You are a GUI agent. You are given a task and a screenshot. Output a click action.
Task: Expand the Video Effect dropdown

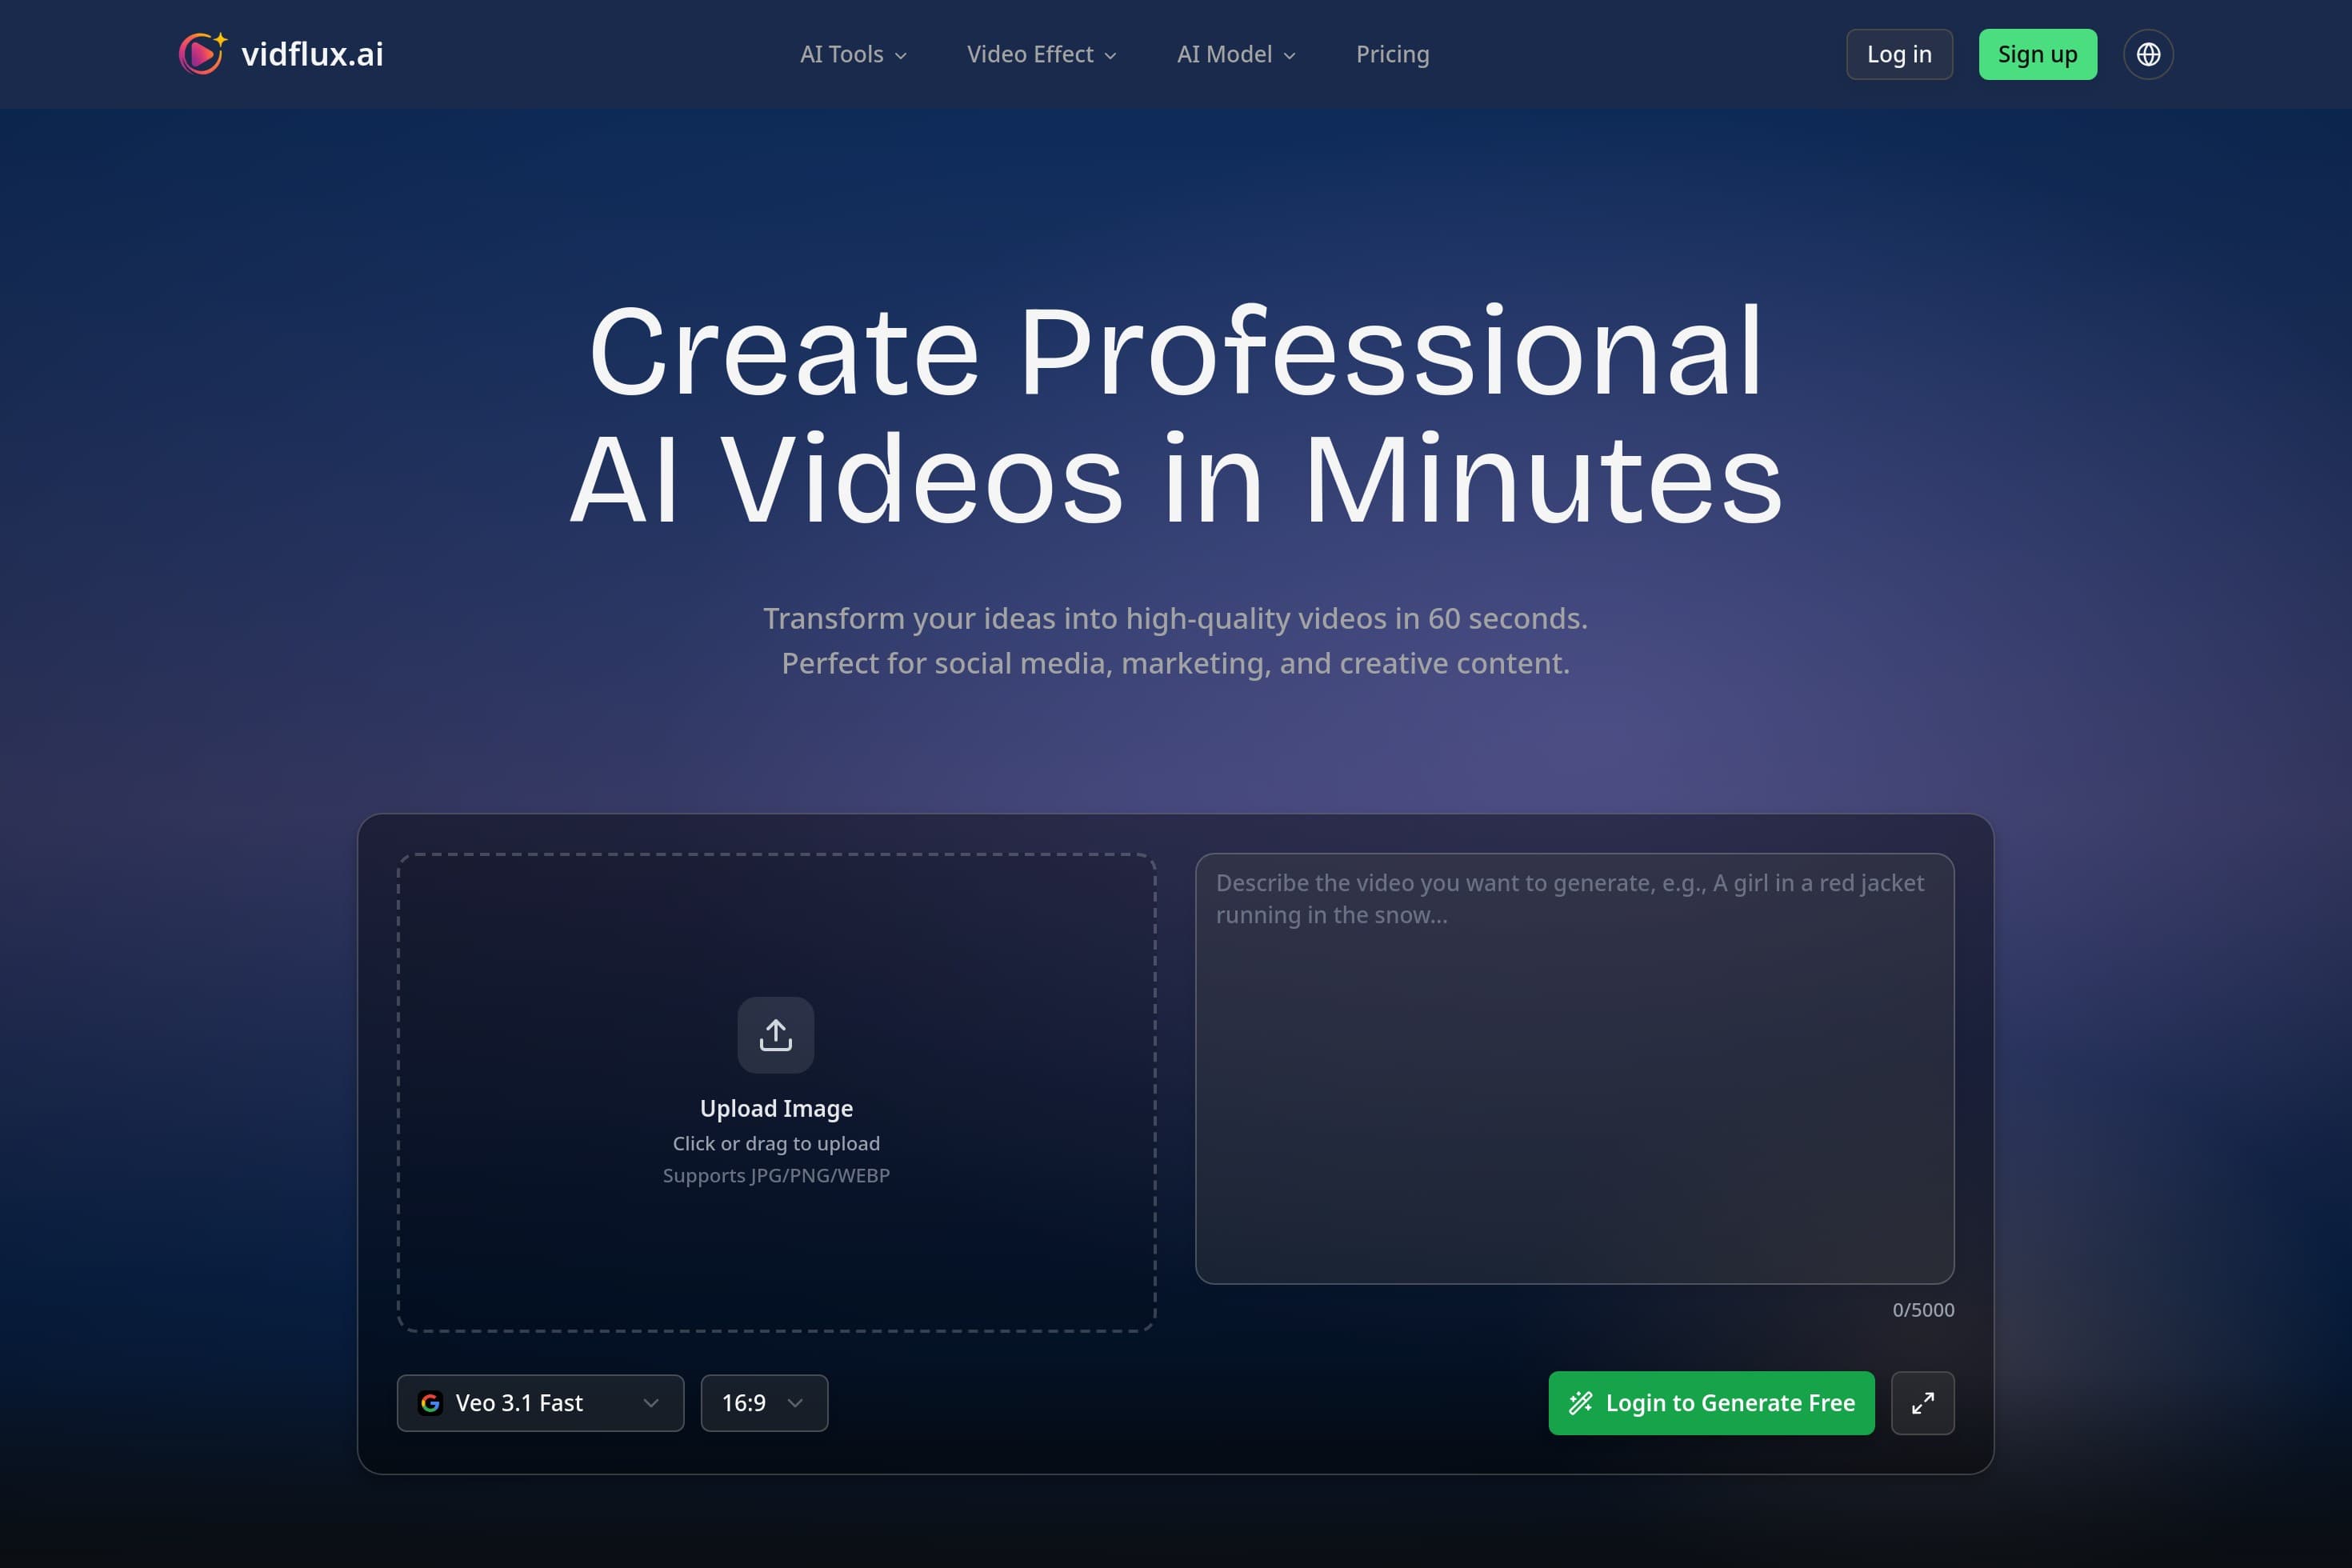[x=1040, y=54]
